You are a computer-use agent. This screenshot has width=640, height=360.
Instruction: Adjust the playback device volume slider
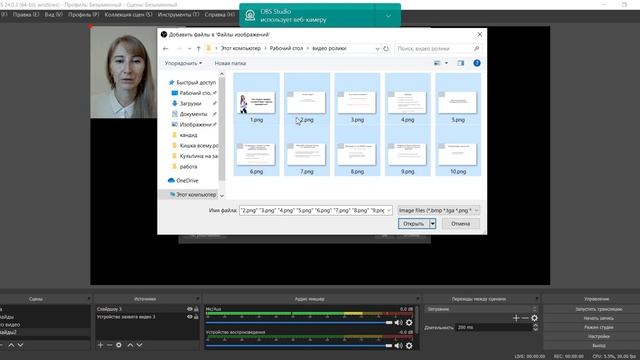(299, 346)
